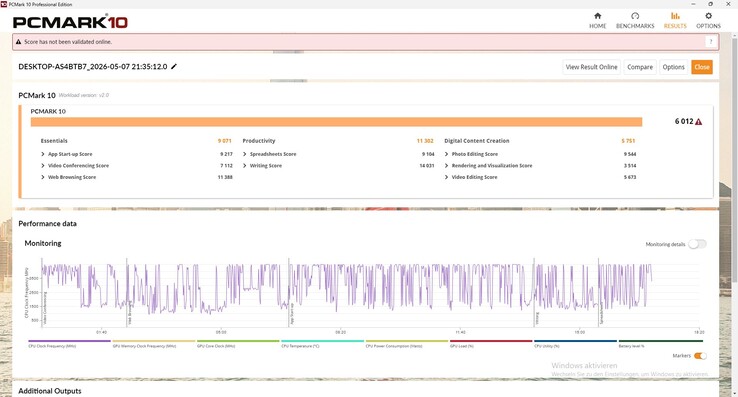Close the result with orange Close button
This screenshot has height=397, width=738.
pos(701,67)
